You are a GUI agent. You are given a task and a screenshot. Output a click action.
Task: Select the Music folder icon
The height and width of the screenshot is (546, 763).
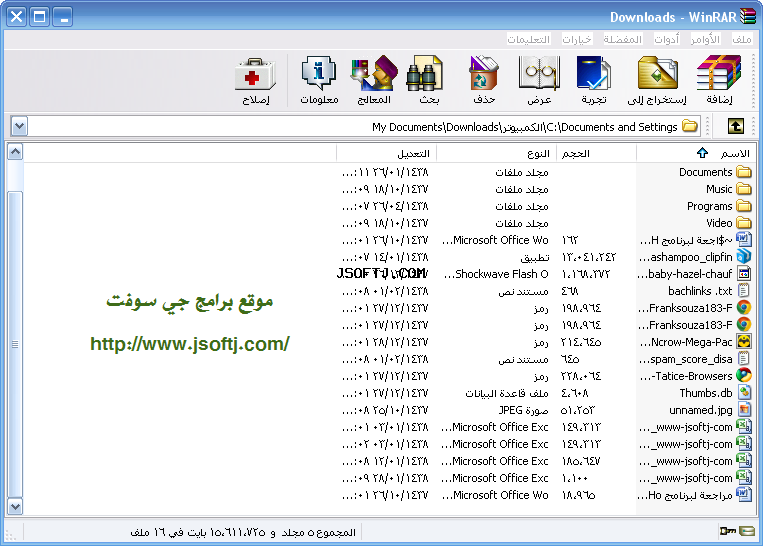pyautogui.click(x=744, y=189)
